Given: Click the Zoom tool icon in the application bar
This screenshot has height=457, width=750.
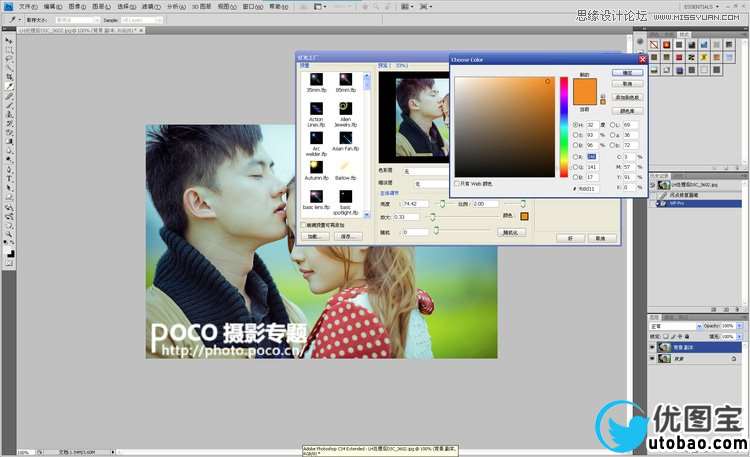Looking at the screenshot, I should (376, 7).
